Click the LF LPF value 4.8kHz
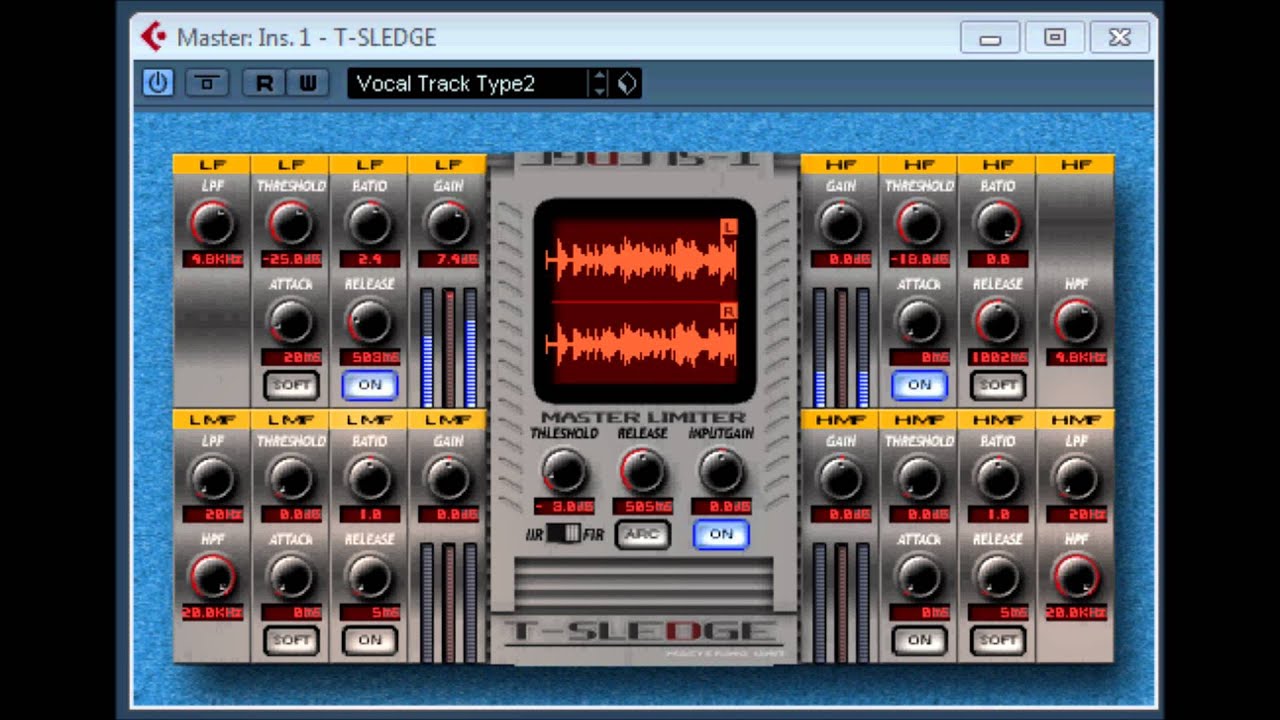 pyautogui.click(x=212, y=260)
